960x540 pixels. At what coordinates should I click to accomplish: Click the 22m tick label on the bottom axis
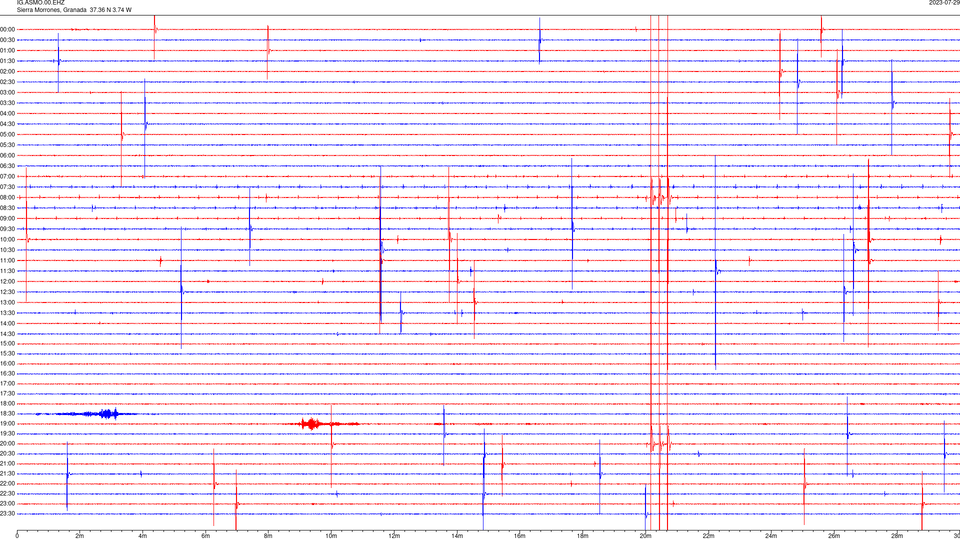[709, 536]
